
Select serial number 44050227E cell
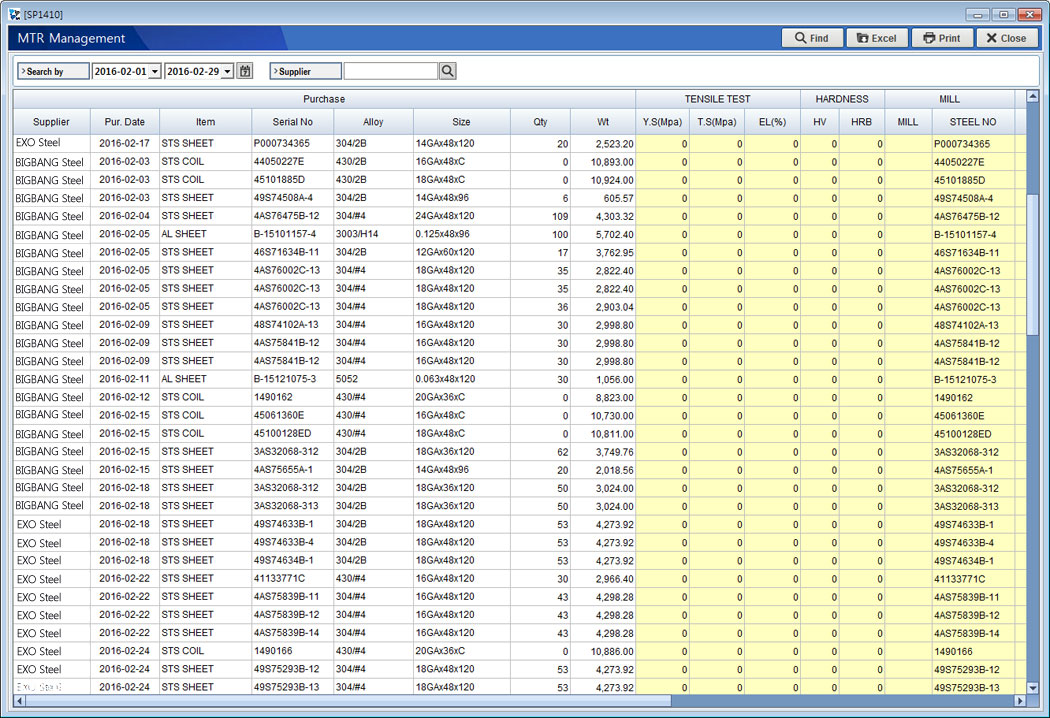coord(293,161)
